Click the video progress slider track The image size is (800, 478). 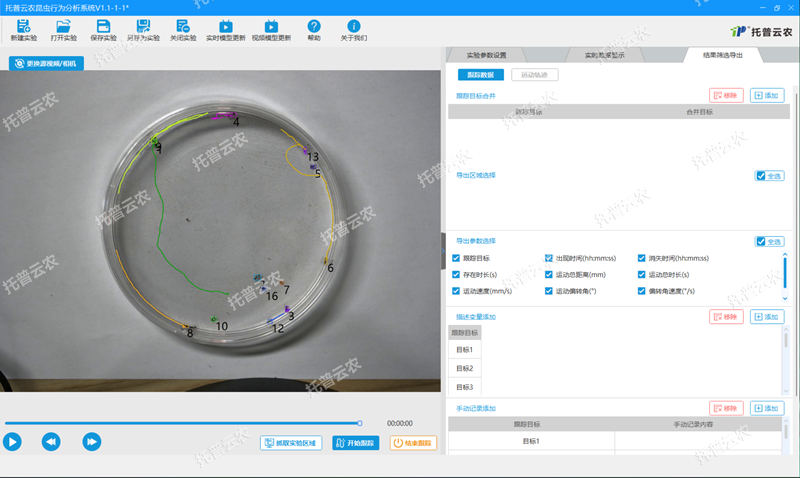pos(180,423)
